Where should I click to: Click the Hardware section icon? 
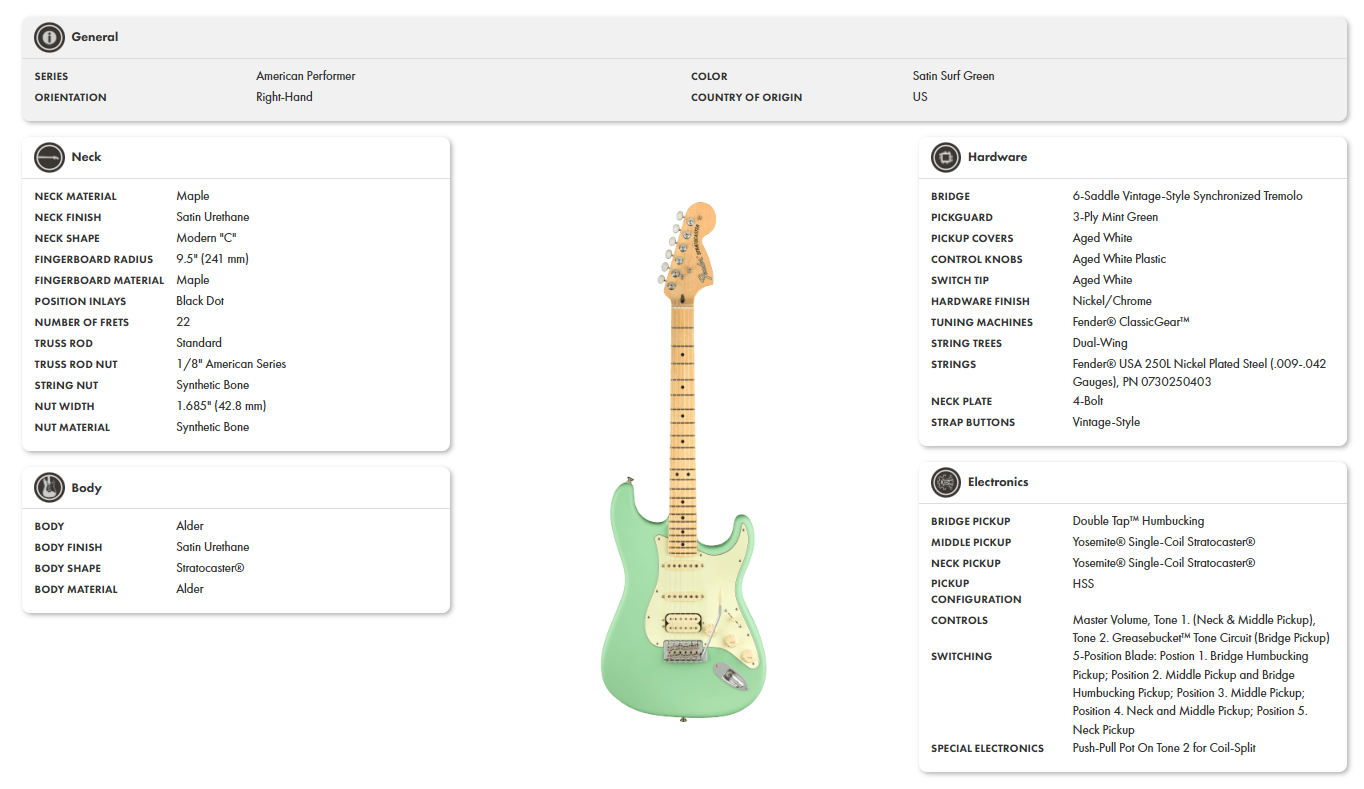click(x=946, y=157)
